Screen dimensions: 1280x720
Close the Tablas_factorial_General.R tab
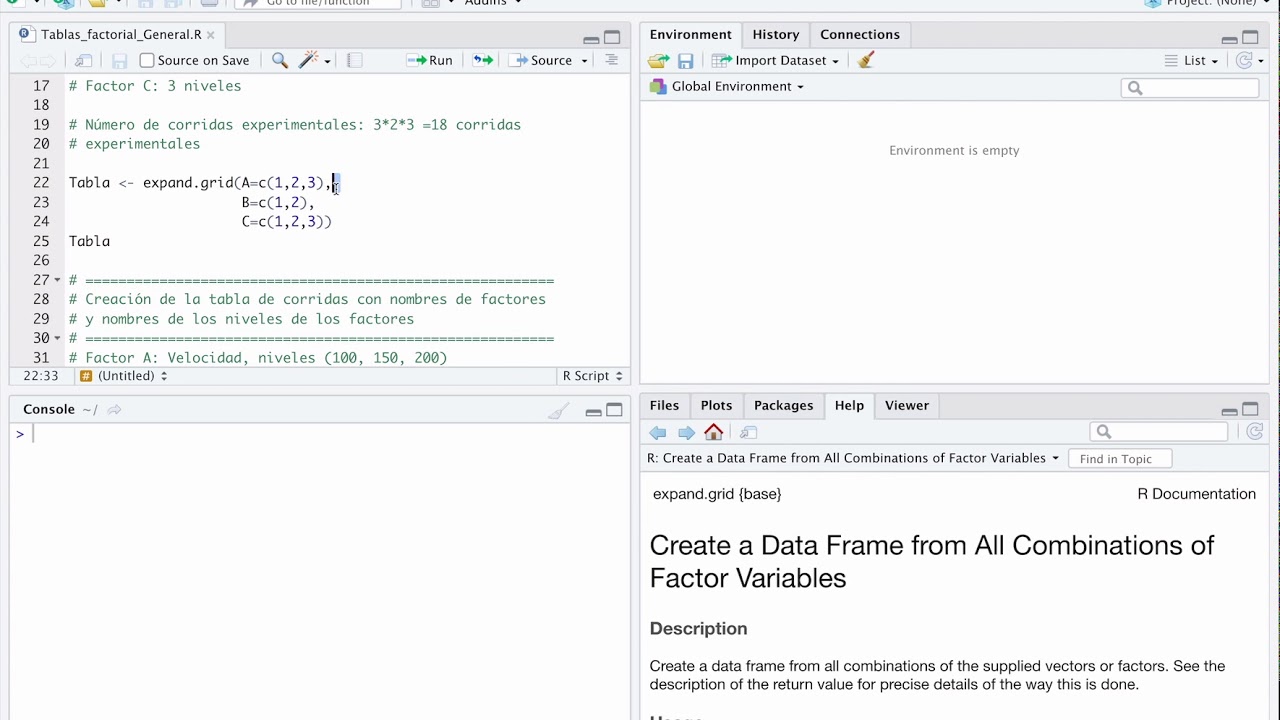(x=210, y=34)
